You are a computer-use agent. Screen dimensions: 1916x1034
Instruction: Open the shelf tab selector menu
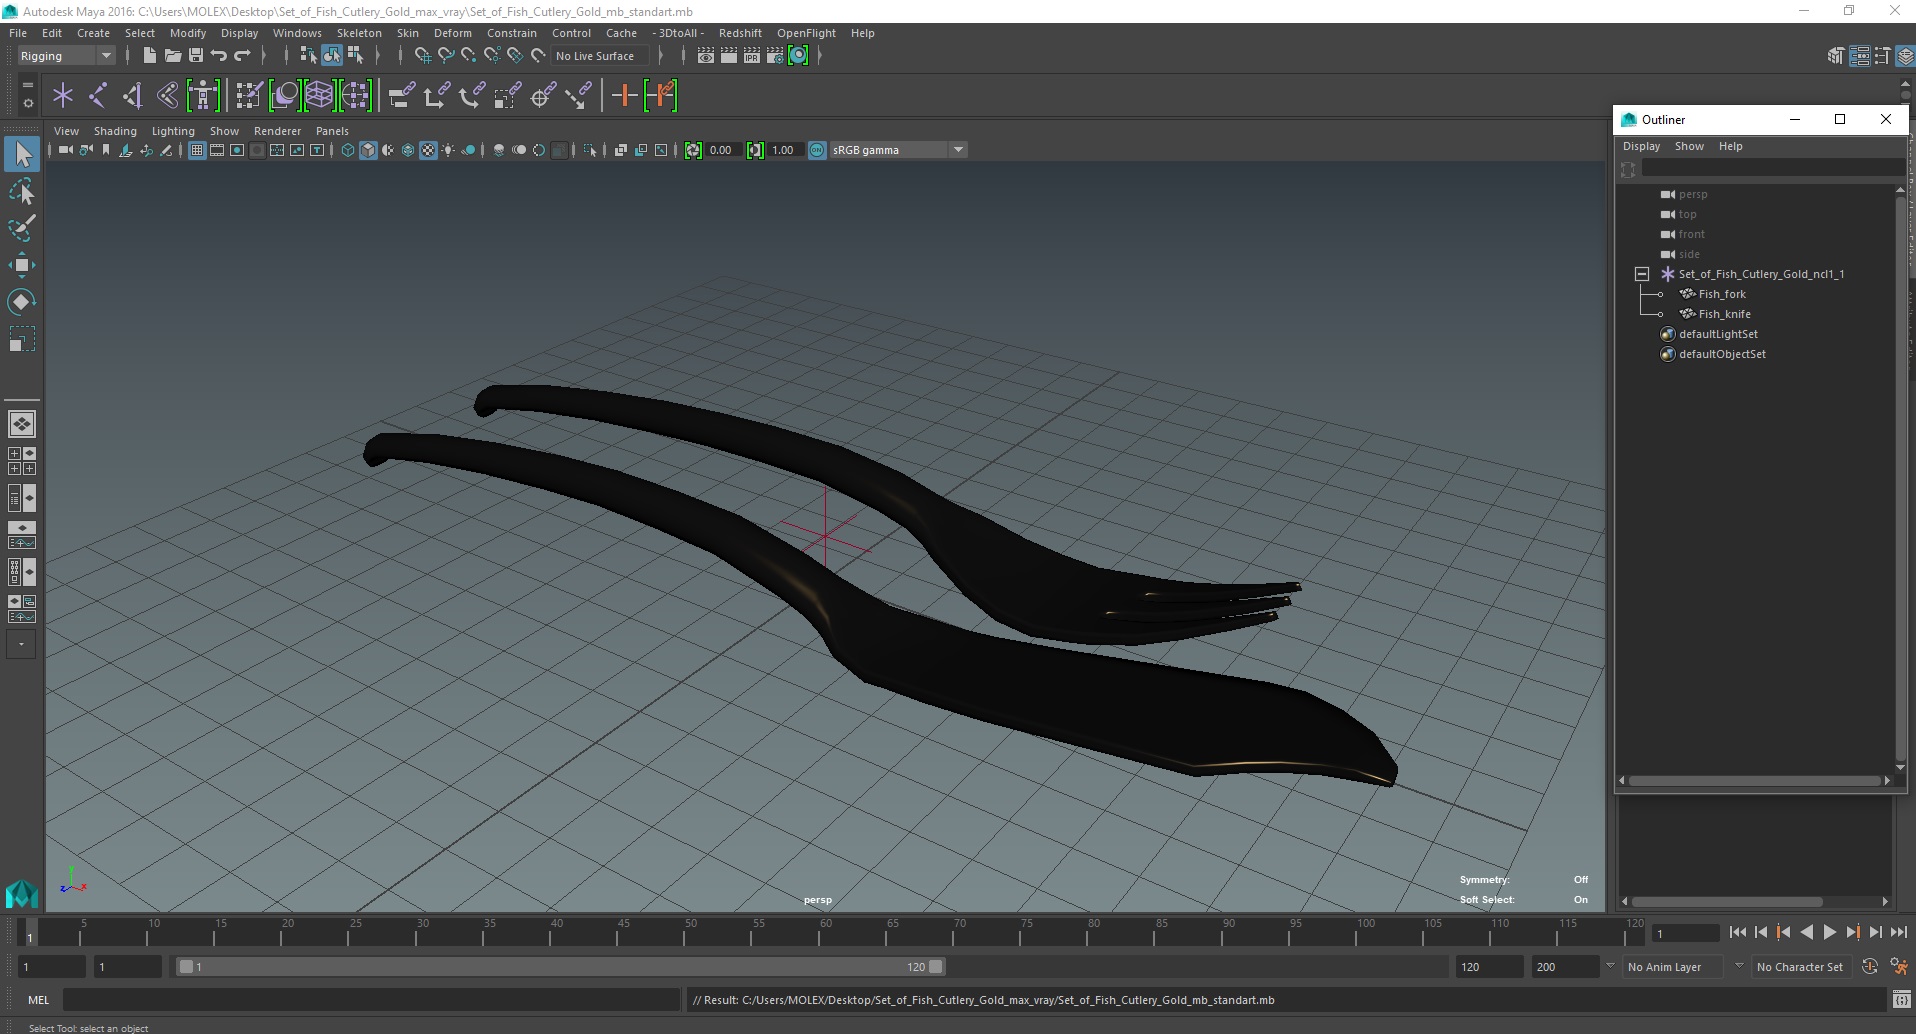[28, 86]
